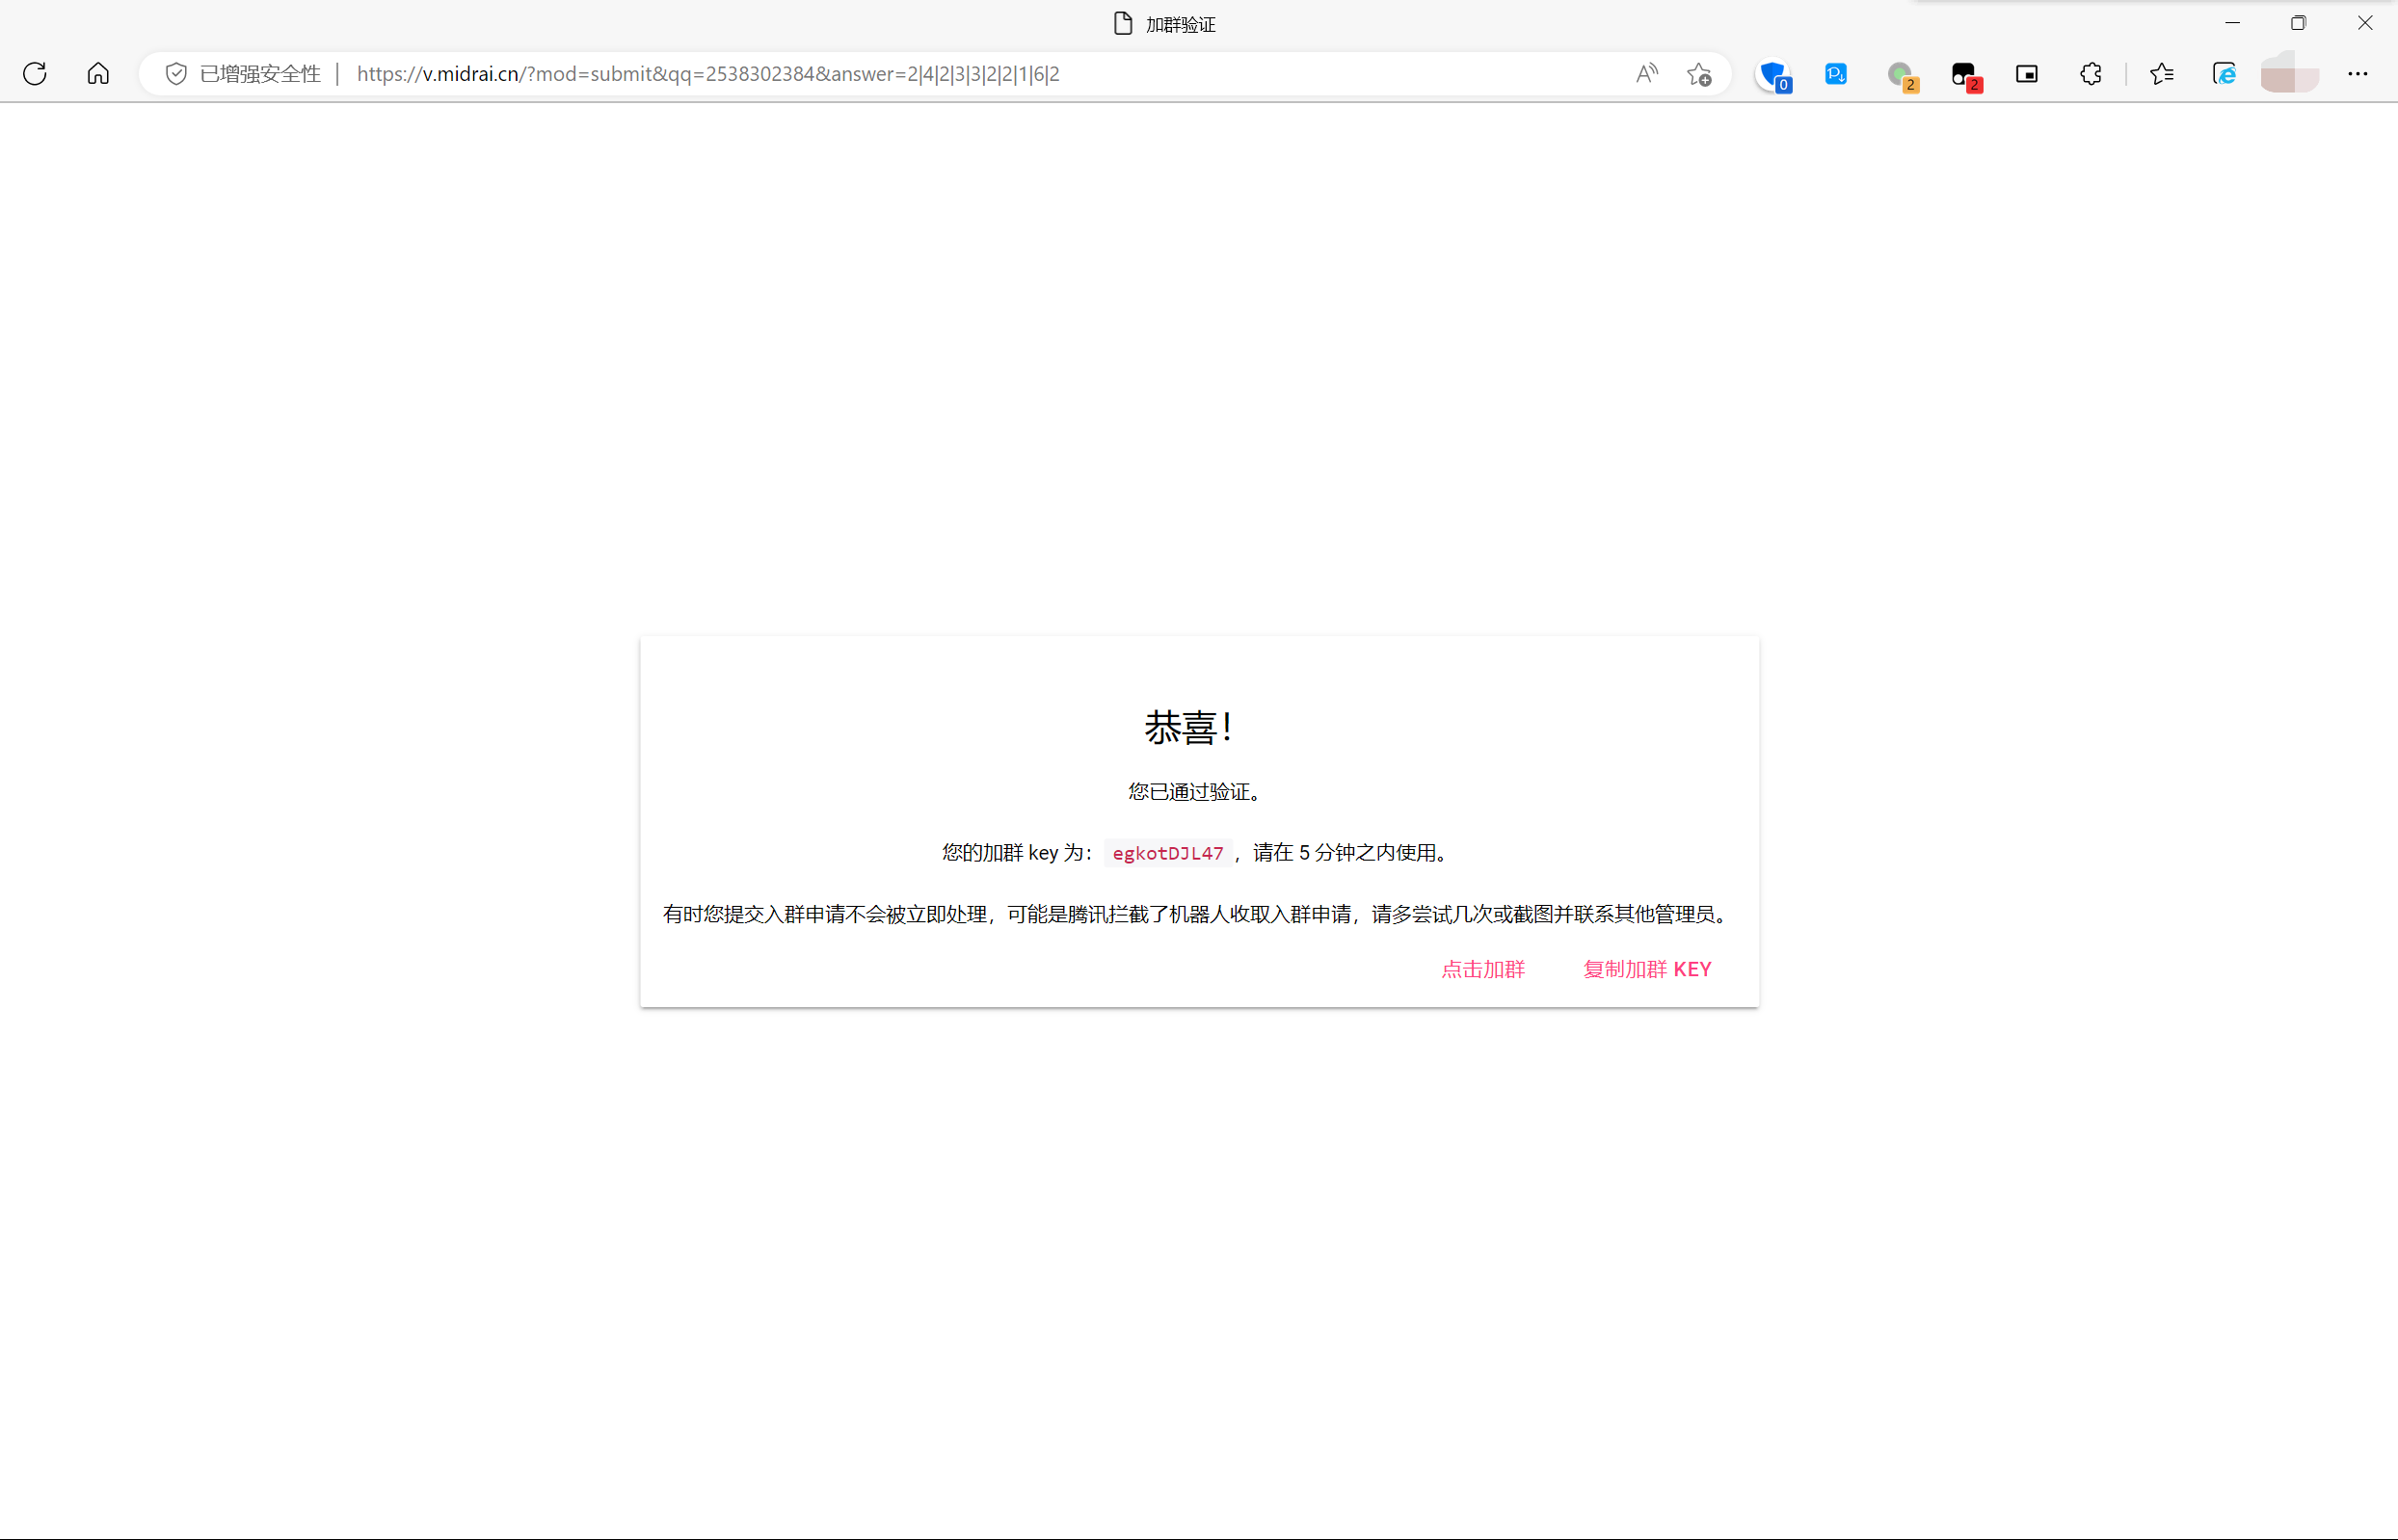
Task: Open the Extensions puzzle piece menu
Action: 2090,74
